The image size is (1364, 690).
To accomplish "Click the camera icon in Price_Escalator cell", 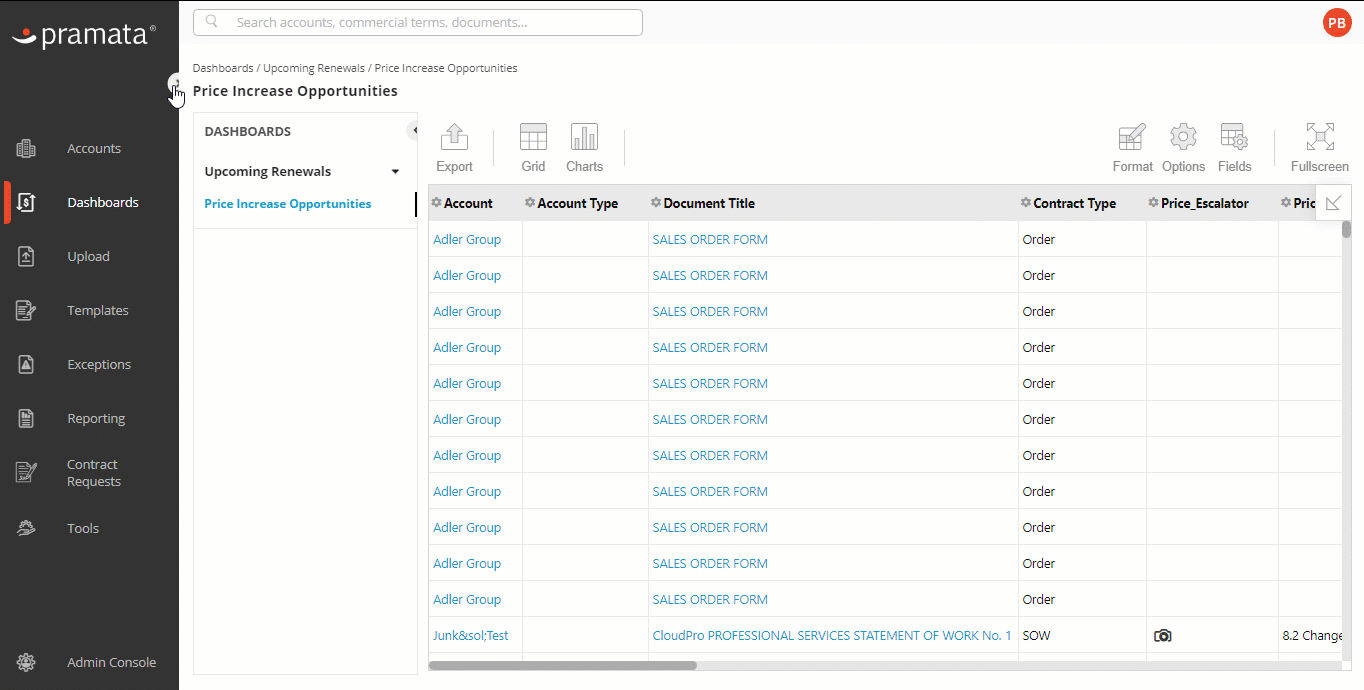I will click(1162, 636).
